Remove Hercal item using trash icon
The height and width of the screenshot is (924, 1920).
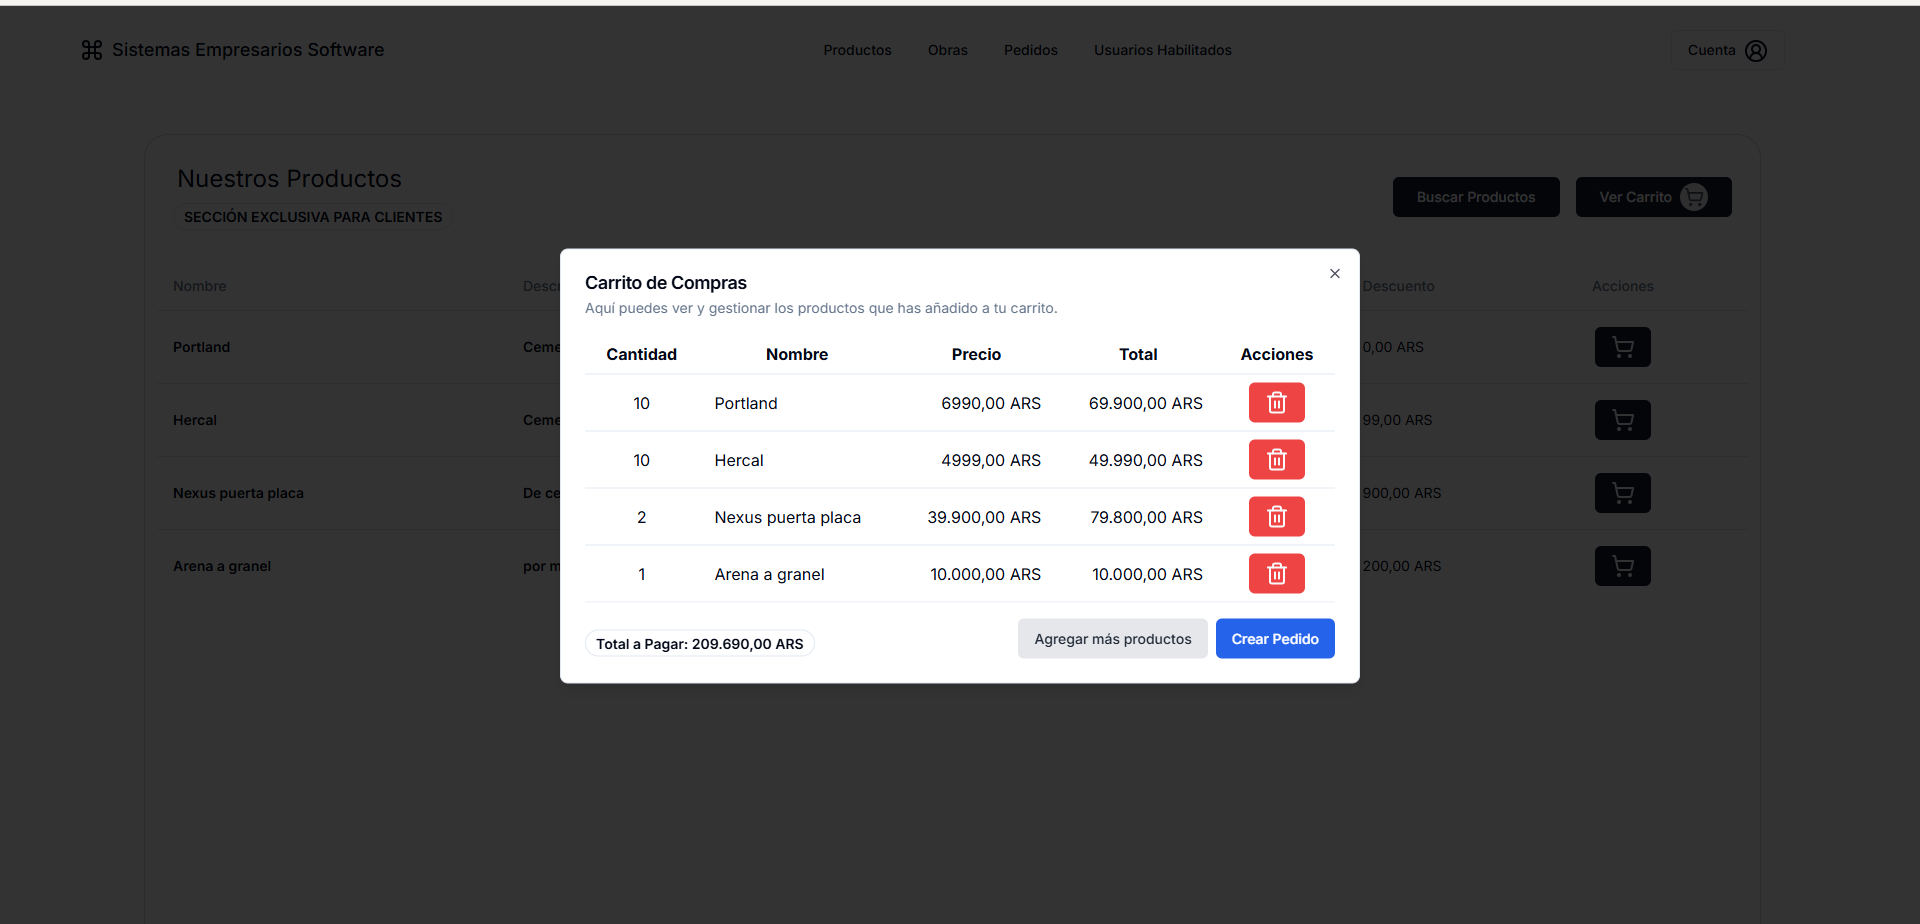(1276, 460)
